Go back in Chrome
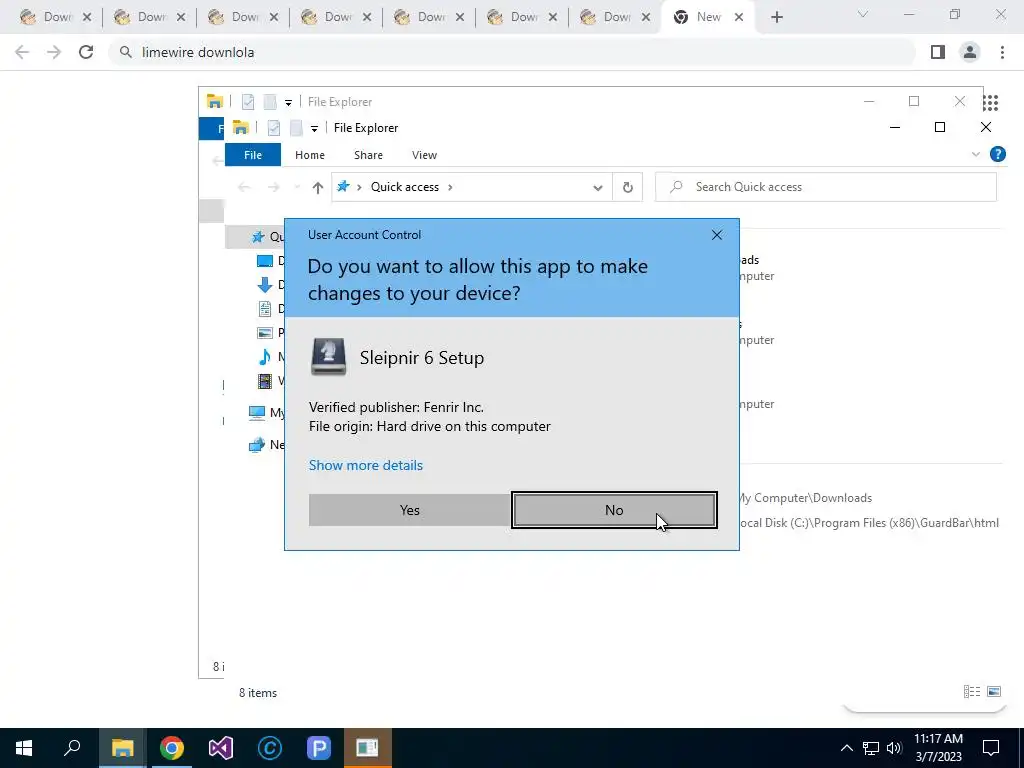 pos(22,52)
